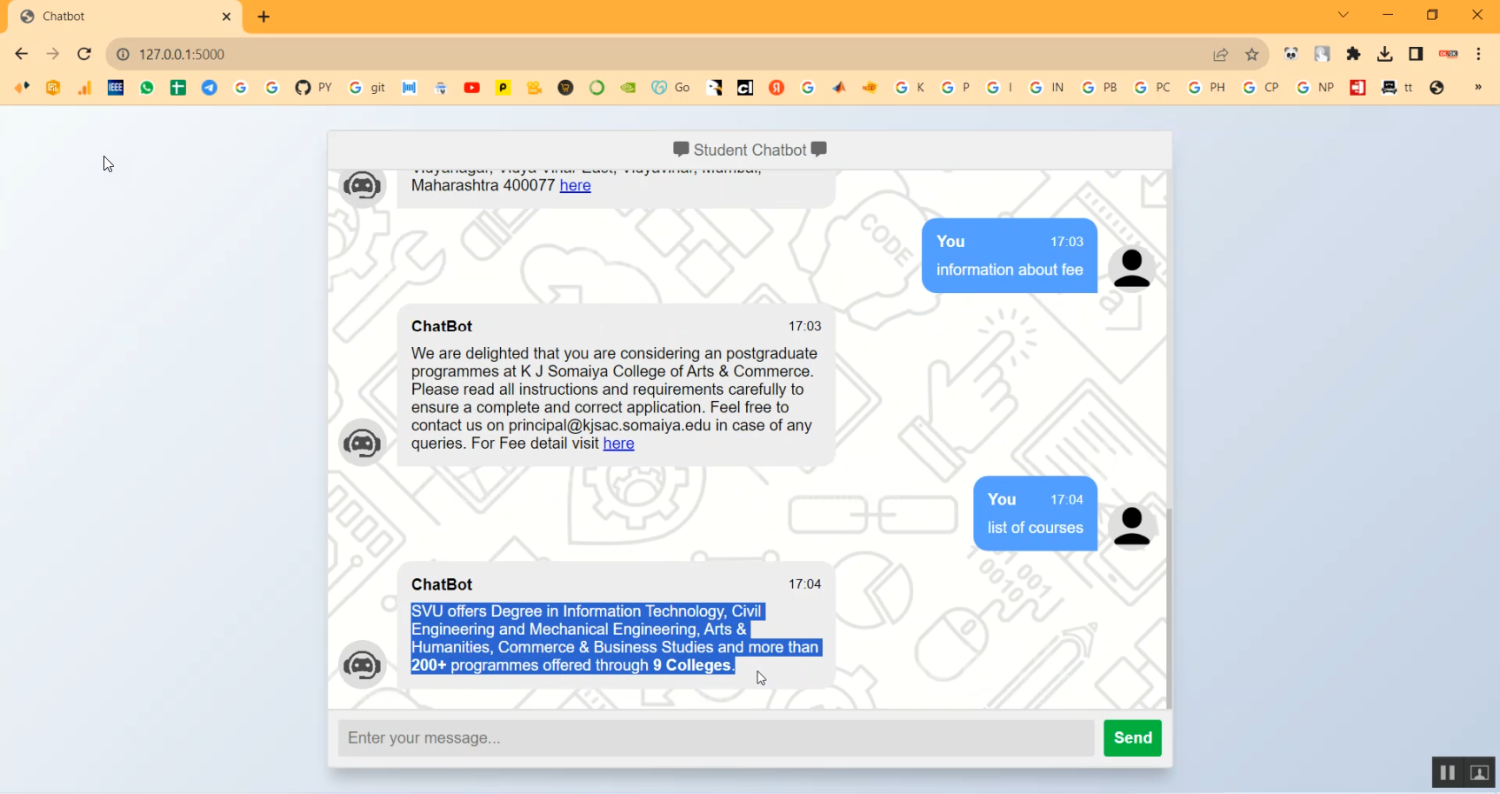Open a new browser tab
The height and width of the screenshot is (794, 1500).
264,17
